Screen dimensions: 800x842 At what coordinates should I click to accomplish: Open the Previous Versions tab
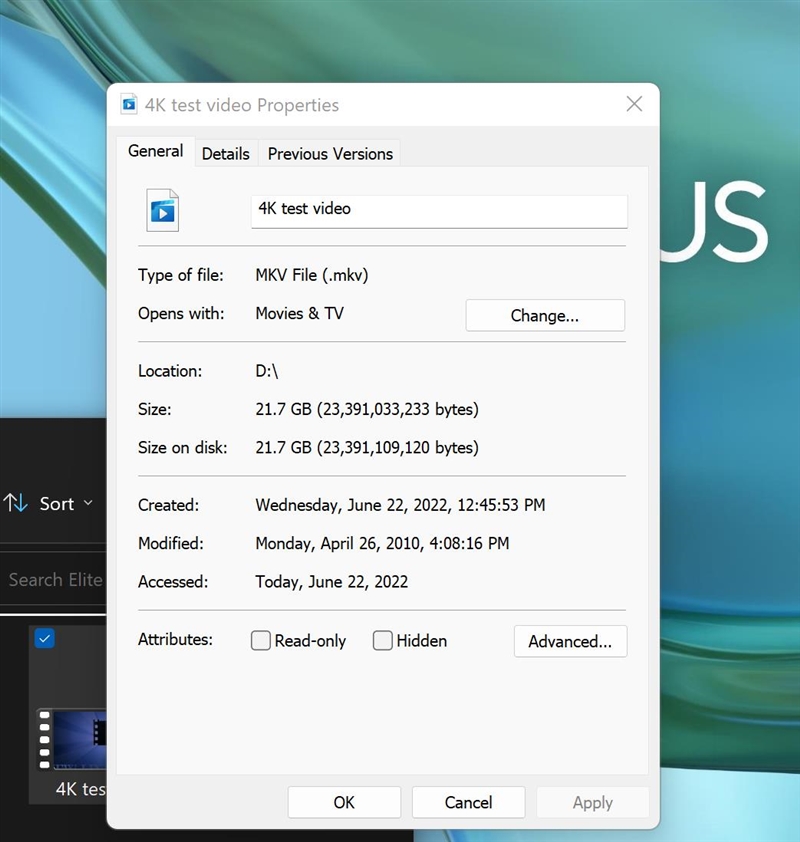pyautogui.click(x=330, y=154)
